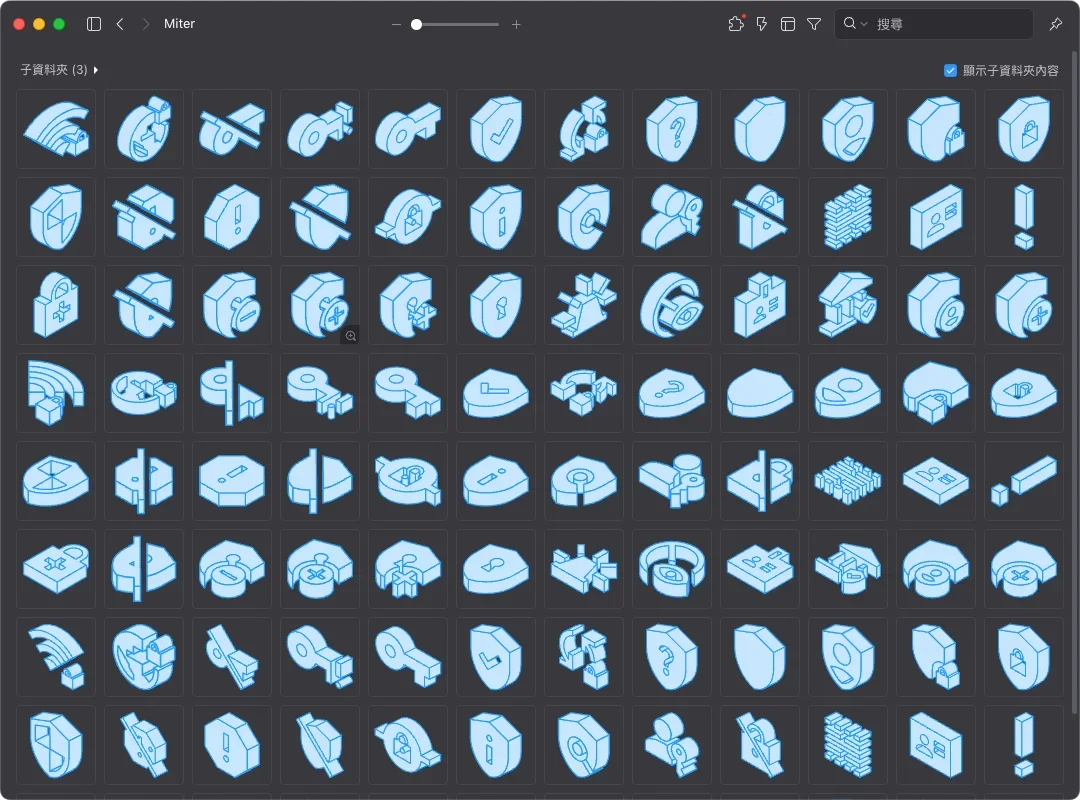Screen dimensions: 1080x800
Task: Select the upright question mark shield in top row
Action: pyautogui.click(x=671, y=129)
